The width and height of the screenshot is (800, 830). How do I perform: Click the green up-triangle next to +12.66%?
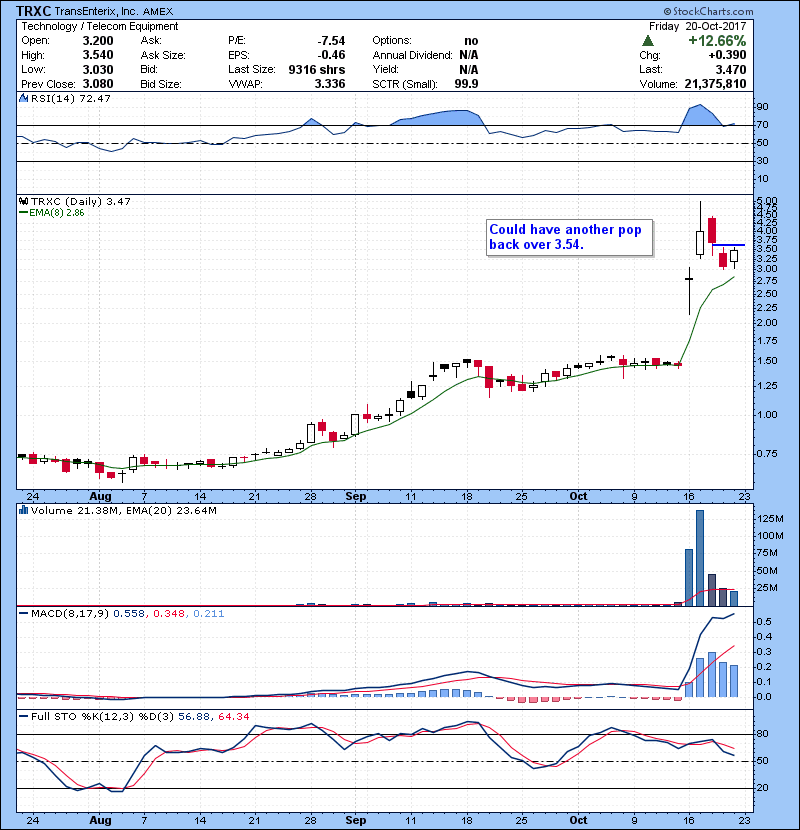648,41
